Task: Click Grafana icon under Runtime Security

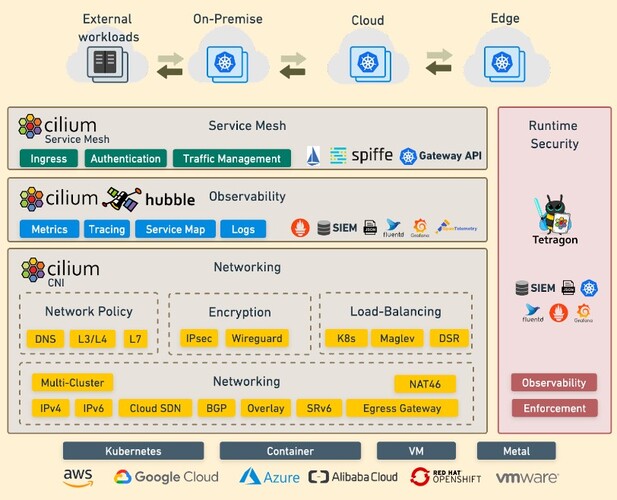Action: tap(583, 313)
